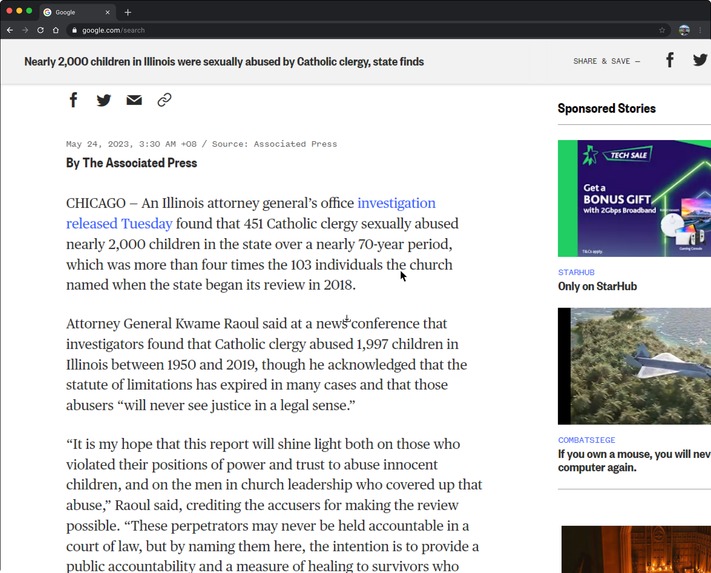Viewport: 711px width, 573px height.
Task: Click the candlelit church thumbnail
Action: (636, 549)
